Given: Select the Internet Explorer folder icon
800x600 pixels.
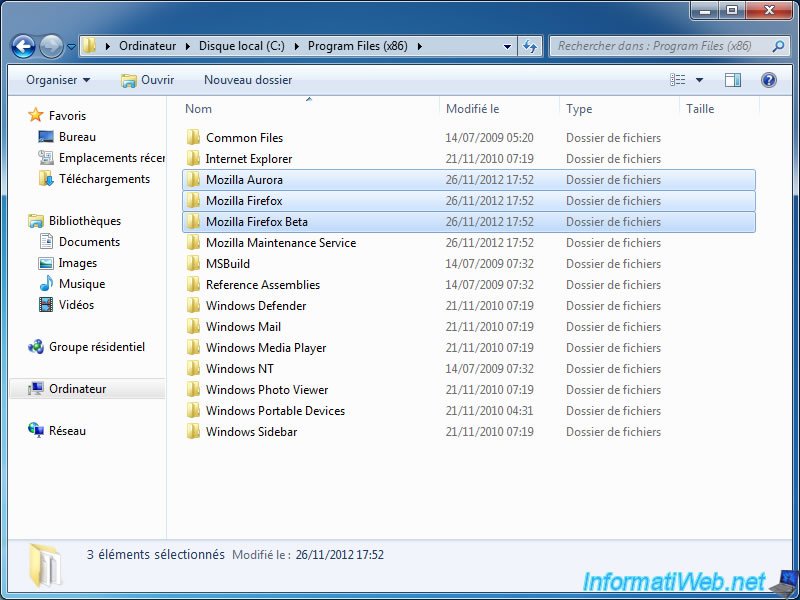Looking at the screenshot, I should tap(193, 159).
